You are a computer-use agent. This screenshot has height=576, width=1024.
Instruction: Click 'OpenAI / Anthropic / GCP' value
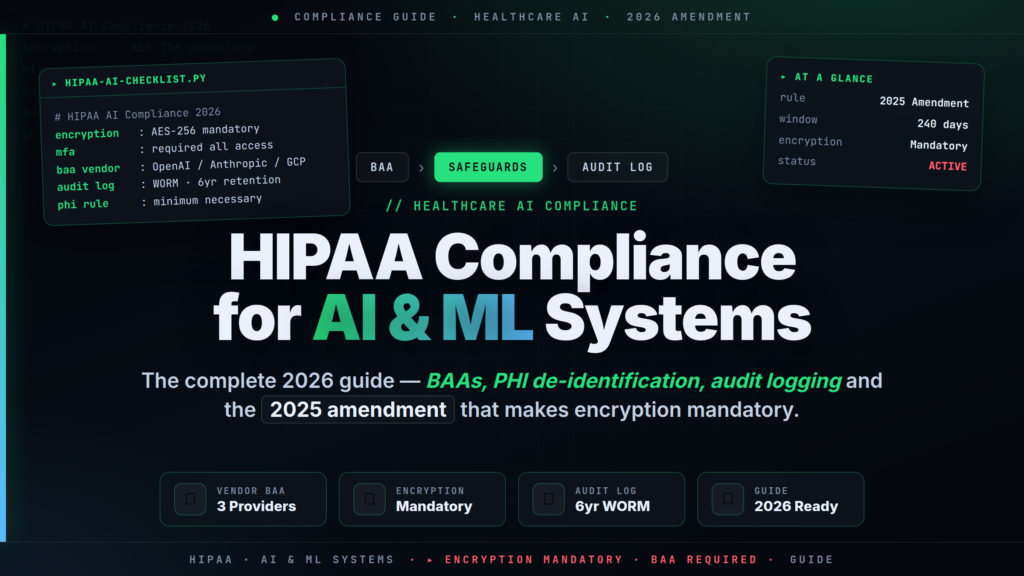click(229, 164)
